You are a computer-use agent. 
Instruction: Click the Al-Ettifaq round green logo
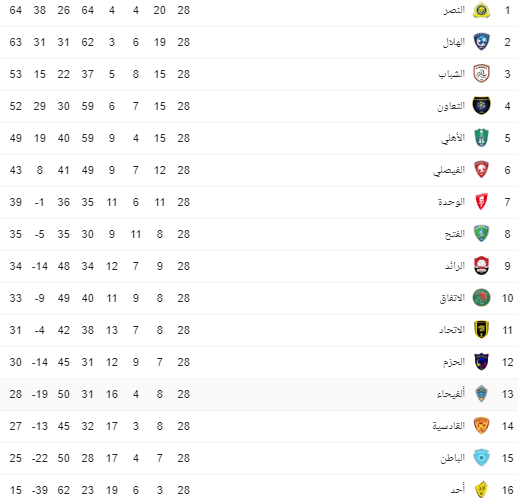481,298
